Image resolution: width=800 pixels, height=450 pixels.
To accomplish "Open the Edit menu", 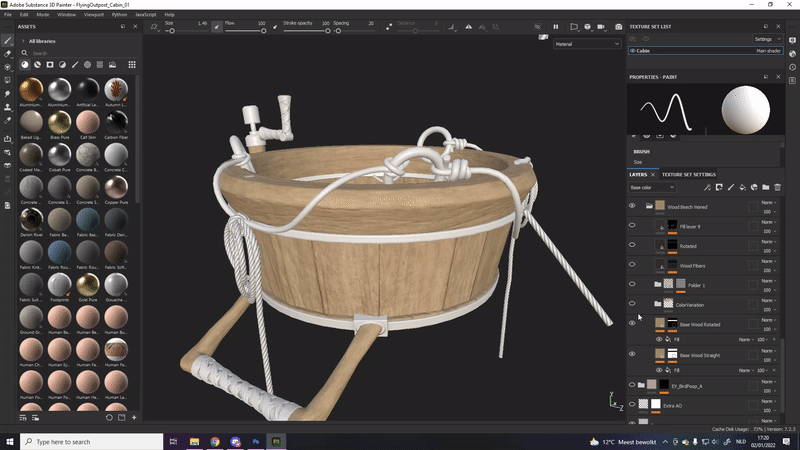I will click(24, 14).
